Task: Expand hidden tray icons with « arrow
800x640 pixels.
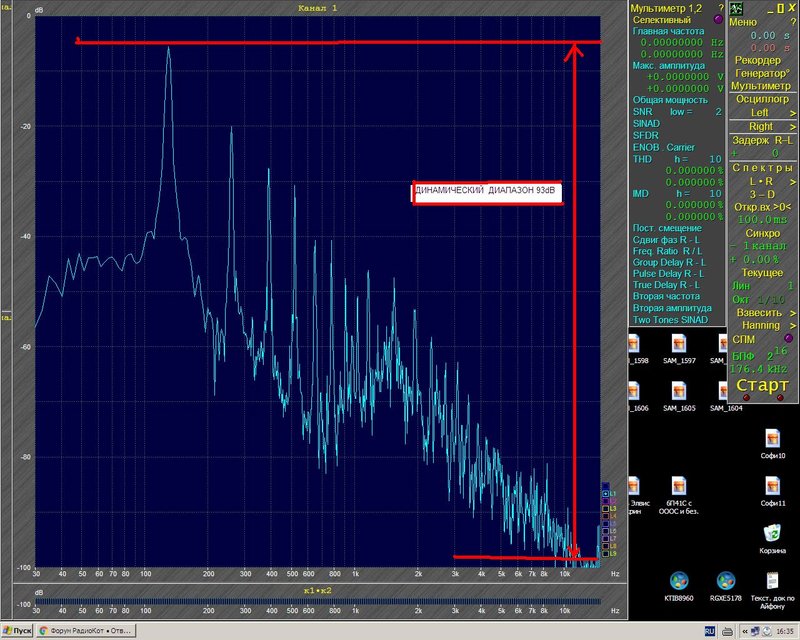Action: click(x=745, y=632)
